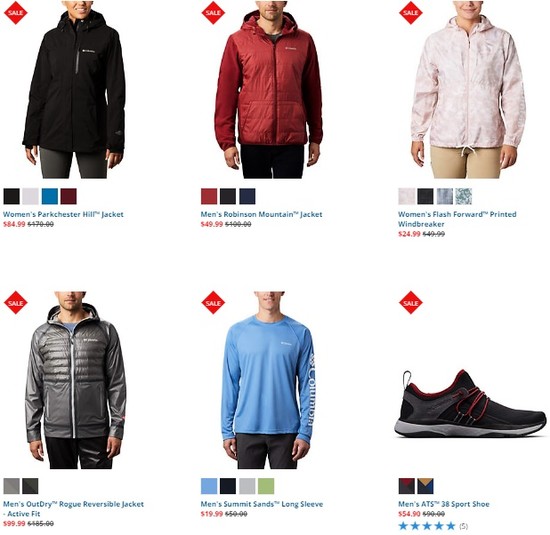
Task: Open Men's ATS 38 Sport Shoe link
Action: [444, 504]
